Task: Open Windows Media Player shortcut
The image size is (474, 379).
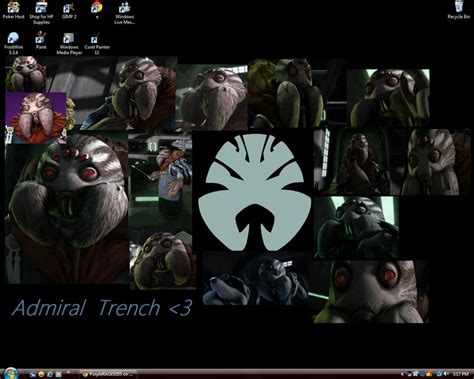Action: [x=69, y=43]
